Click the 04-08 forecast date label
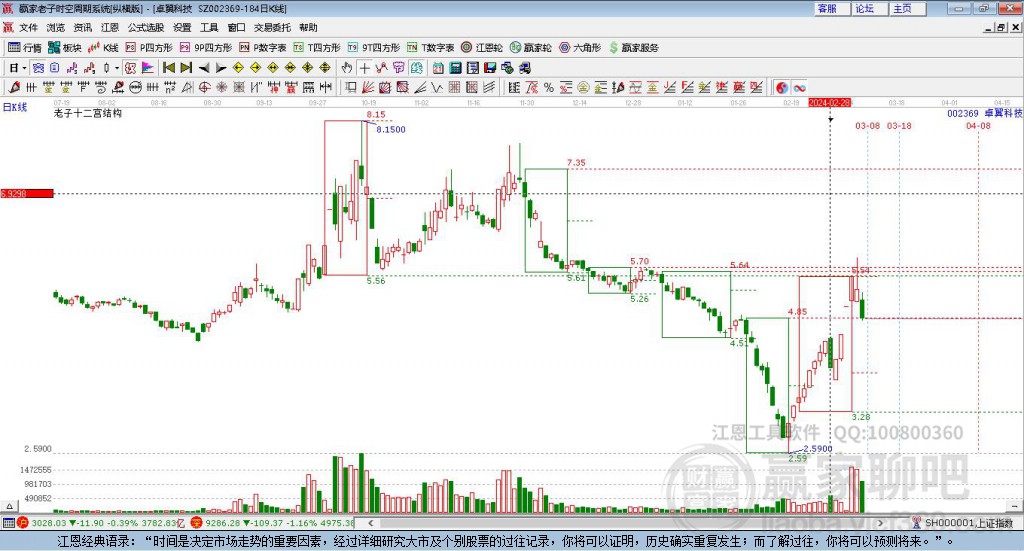 coord(978,125)
